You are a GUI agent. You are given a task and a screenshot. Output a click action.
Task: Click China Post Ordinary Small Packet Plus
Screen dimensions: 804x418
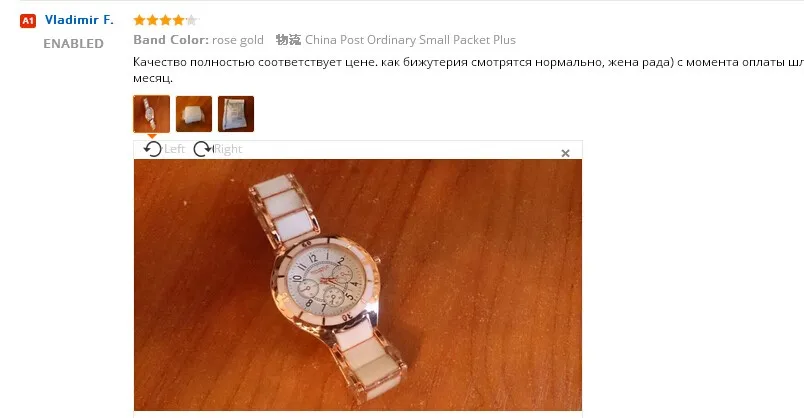point(410,40)
